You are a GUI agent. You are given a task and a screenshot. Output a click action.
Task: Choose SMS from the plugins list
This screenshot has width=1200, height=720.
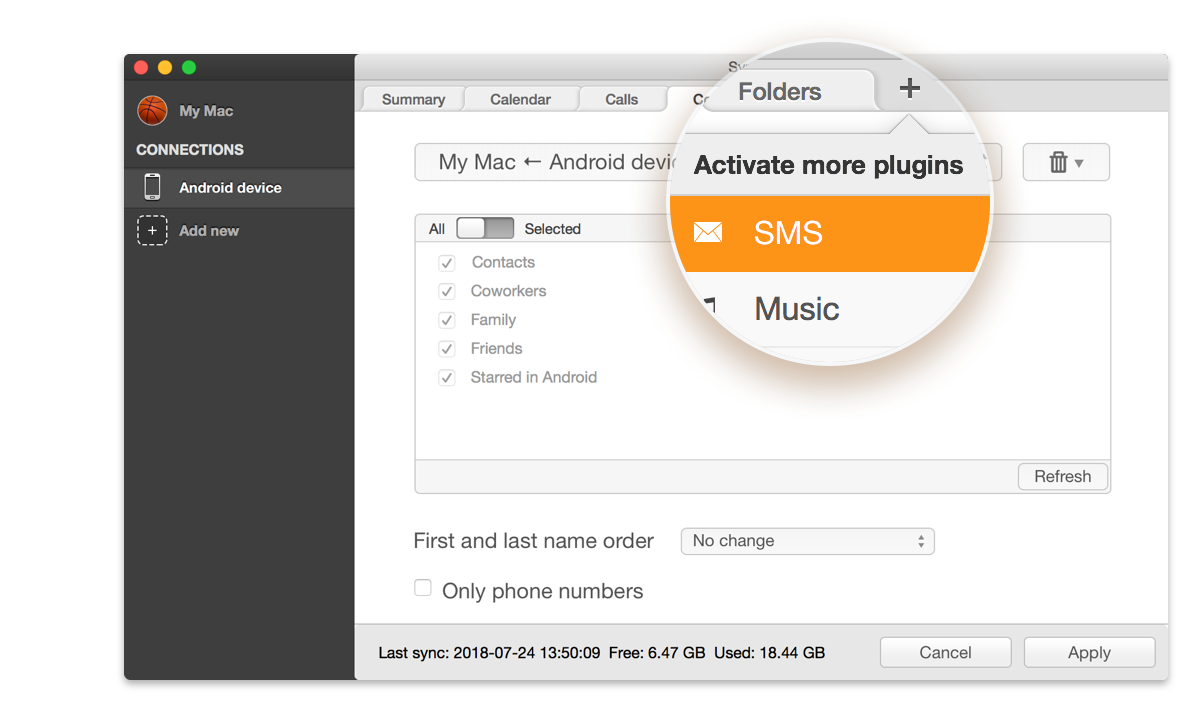tap(830, 233)
